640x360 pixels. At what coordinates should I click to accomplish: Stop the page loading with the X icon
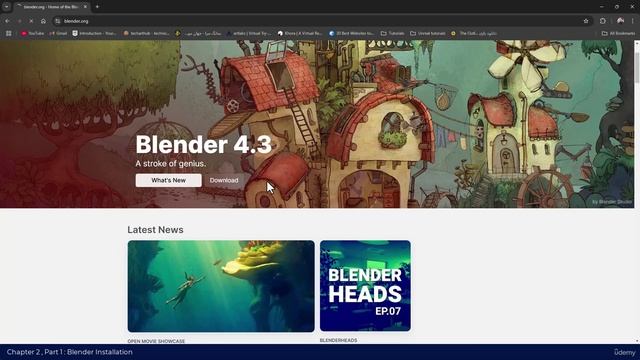(31, 21)
